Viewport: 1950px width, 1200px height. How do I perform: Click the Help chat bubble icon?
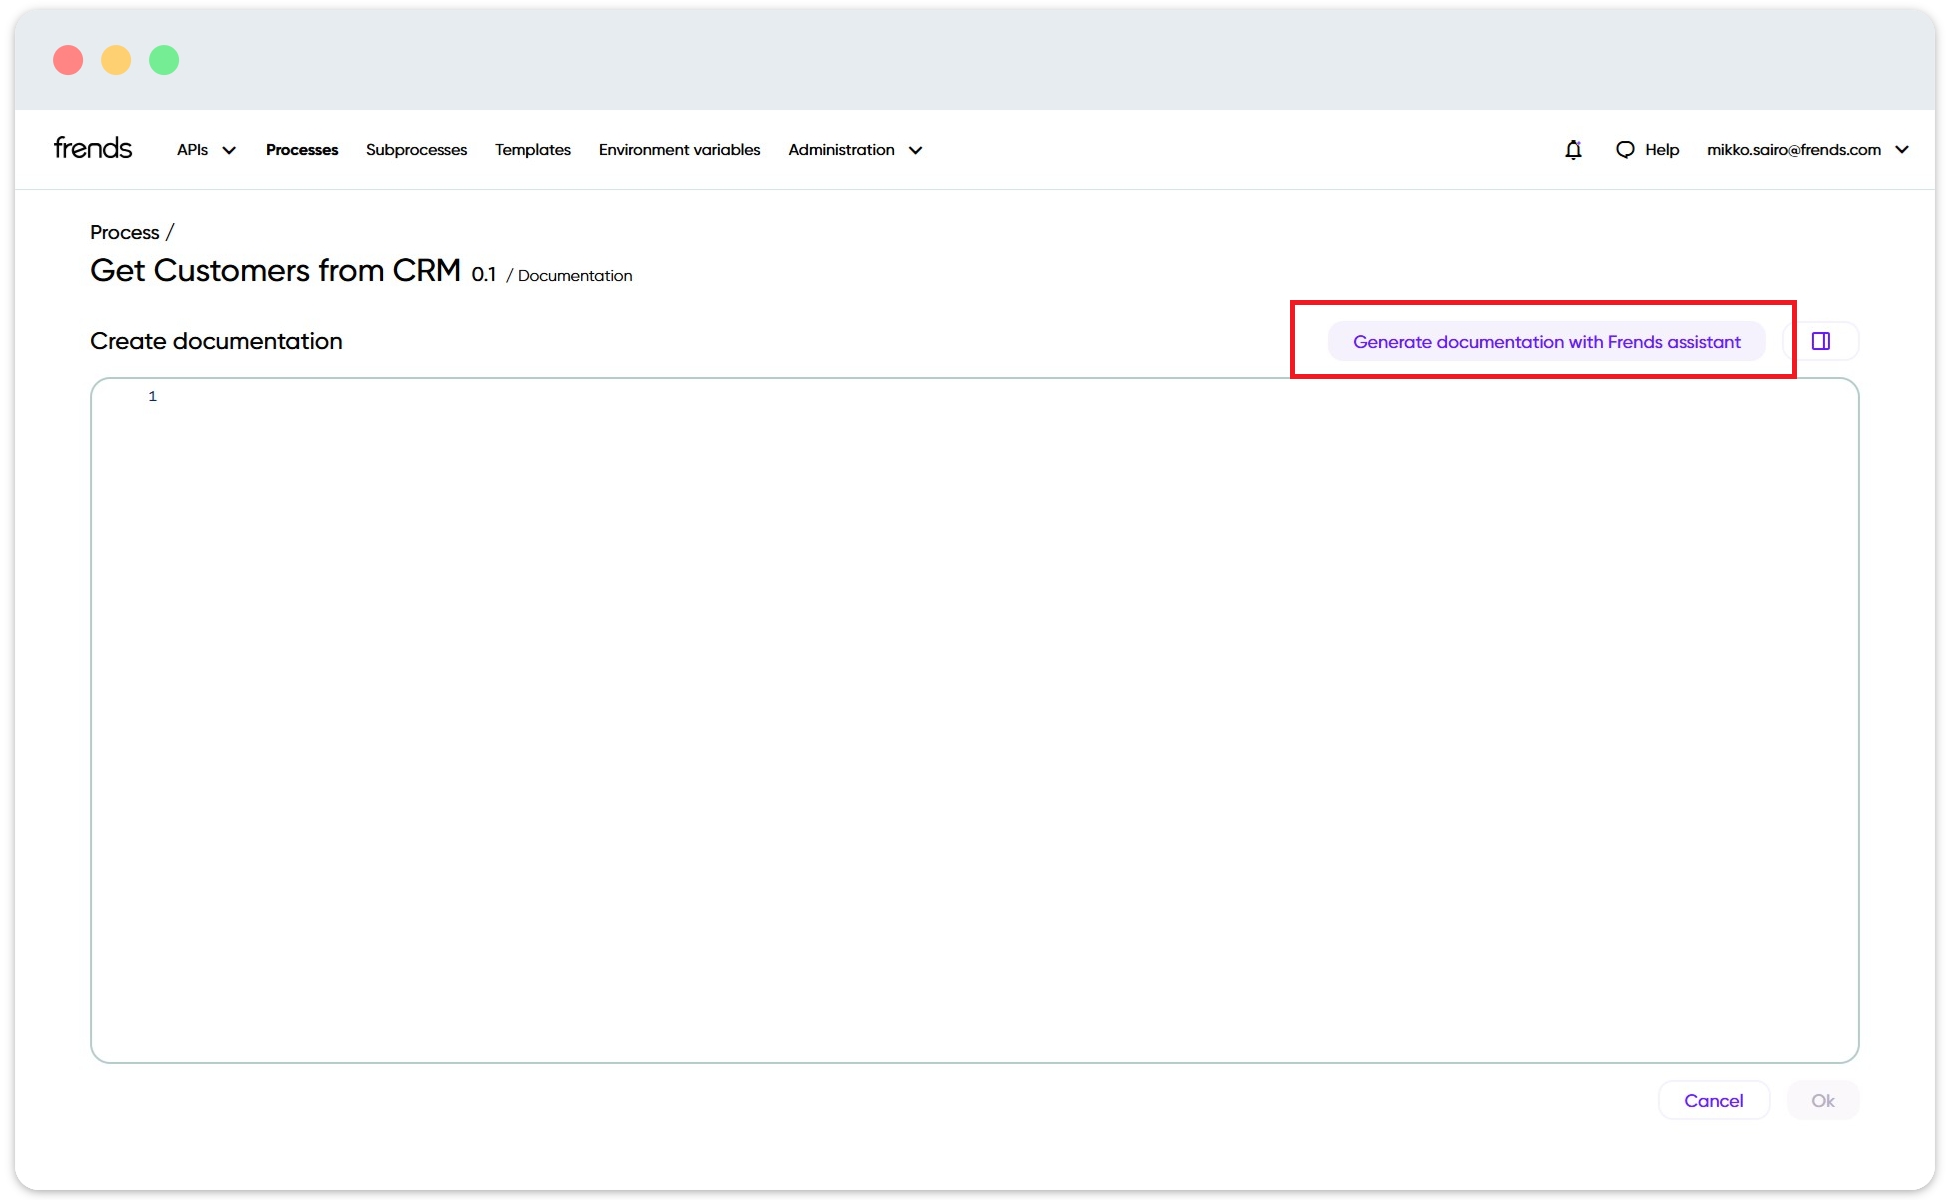[1626, 149]
